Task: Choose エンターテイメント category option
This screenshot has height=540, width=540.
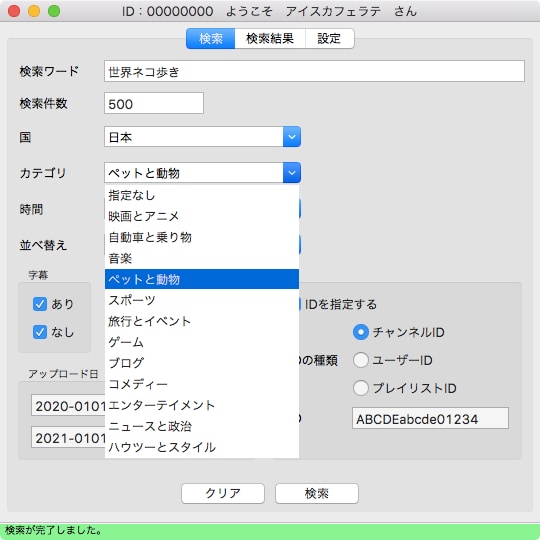Action: coord(202,405)
